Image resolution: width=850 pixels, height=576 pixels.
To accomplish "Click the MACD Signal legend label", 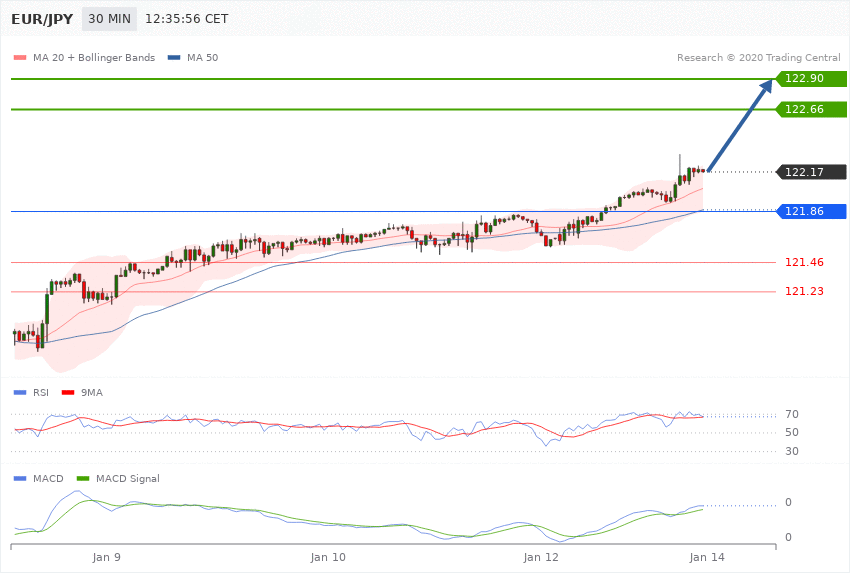I will tap(128, 478).
